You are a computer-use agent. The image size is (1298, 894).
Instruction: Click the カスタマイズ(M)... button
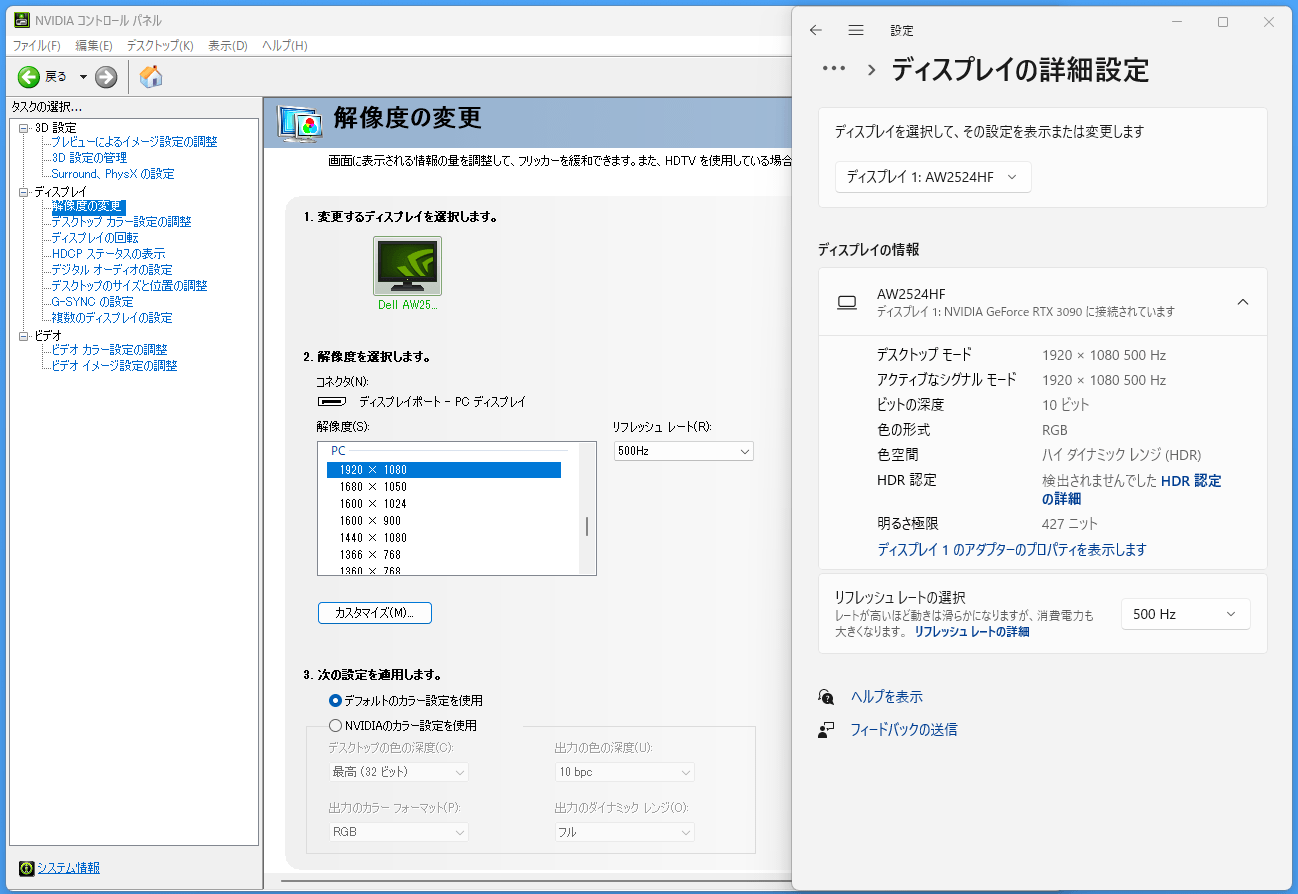click(x=375, y=613)
